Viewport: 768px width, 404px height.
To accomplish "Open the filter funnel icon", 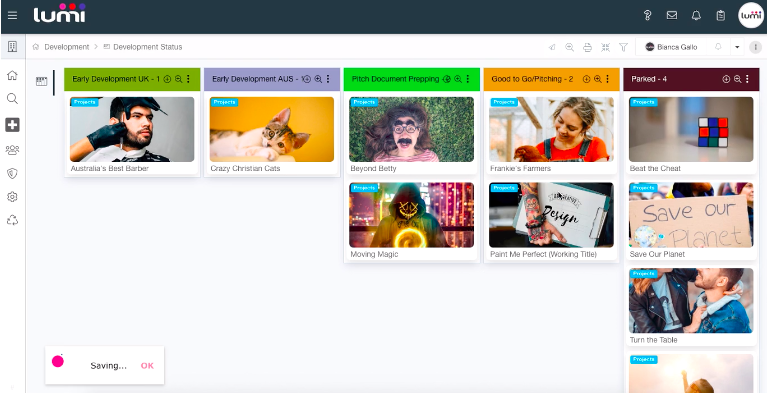I will [624, 47].
